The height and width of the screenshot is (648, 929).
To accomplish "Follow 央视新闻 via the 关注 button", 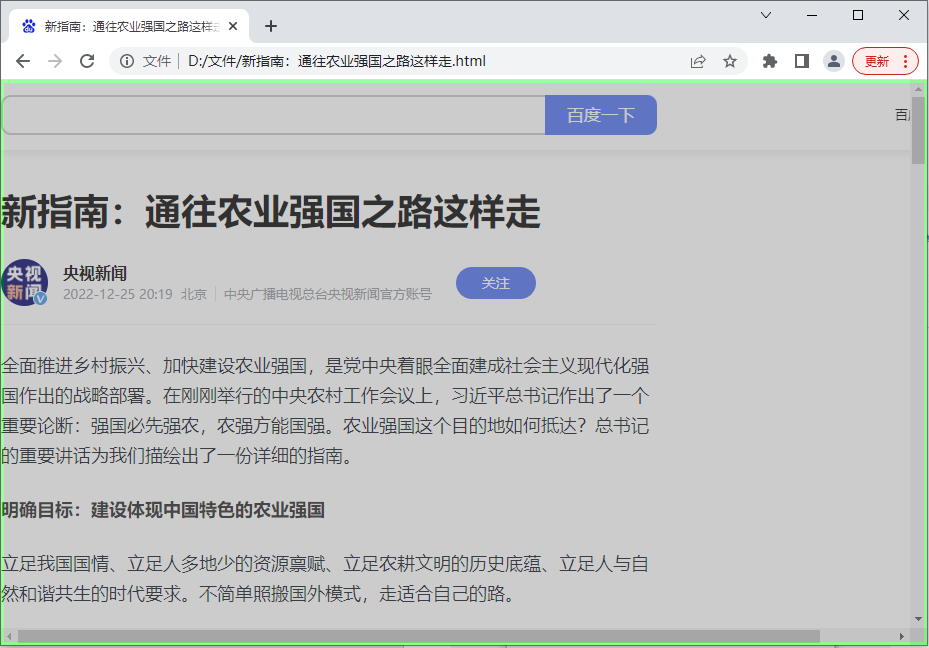I will point(495,283).
